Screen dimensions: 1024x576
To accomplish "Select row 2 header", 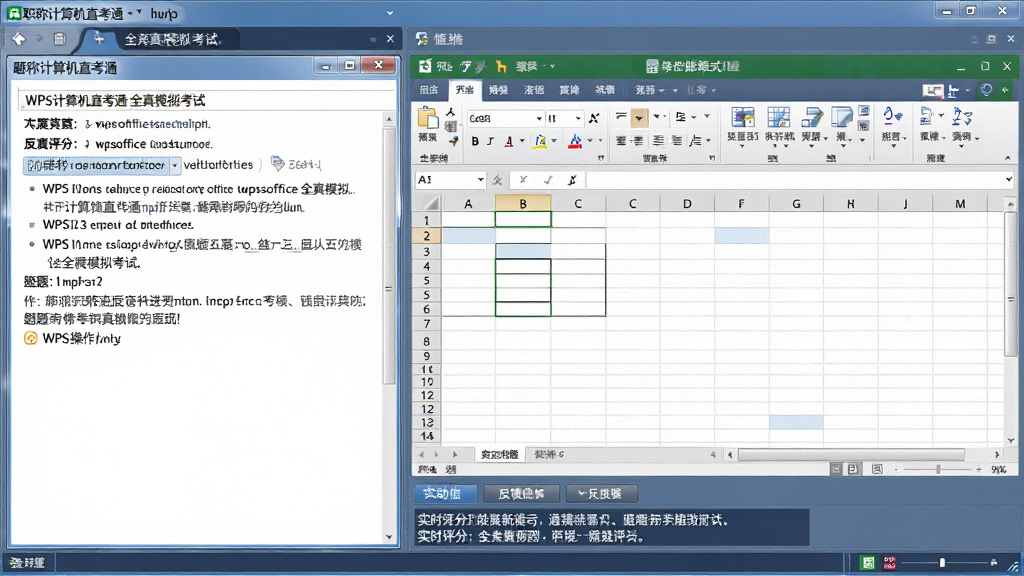I will (426, 236).
